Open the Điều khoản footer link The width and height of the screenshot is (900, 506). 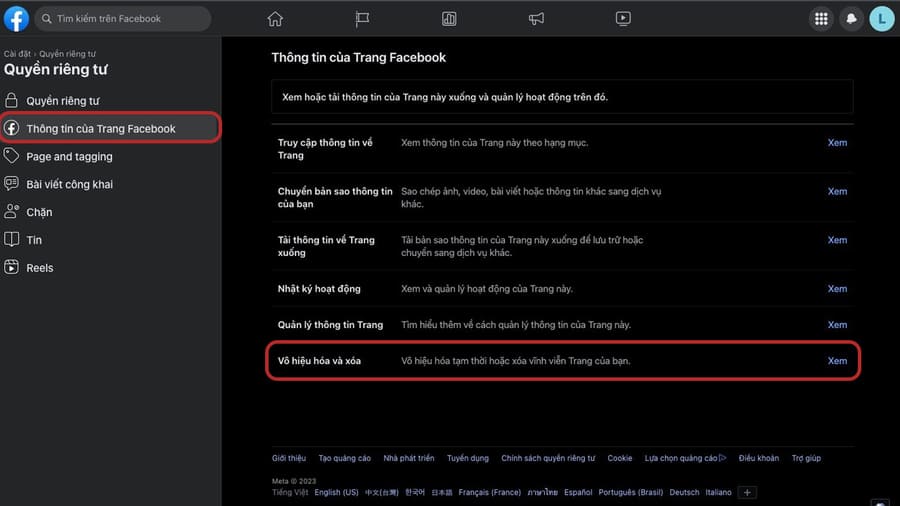pos(759,458)
